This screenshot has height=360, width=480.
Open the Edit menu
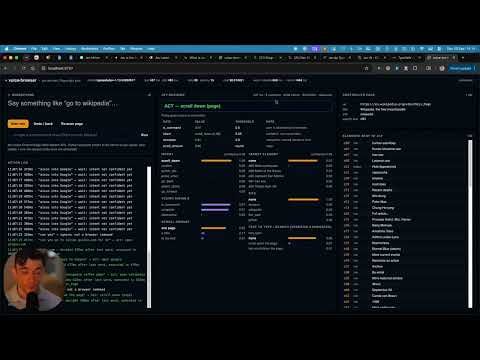tap(45, 49)
